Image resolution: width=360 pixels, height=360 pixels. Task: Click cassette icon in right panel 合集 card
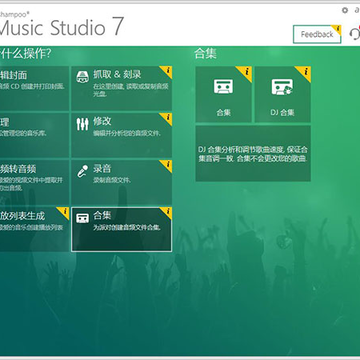223,86
